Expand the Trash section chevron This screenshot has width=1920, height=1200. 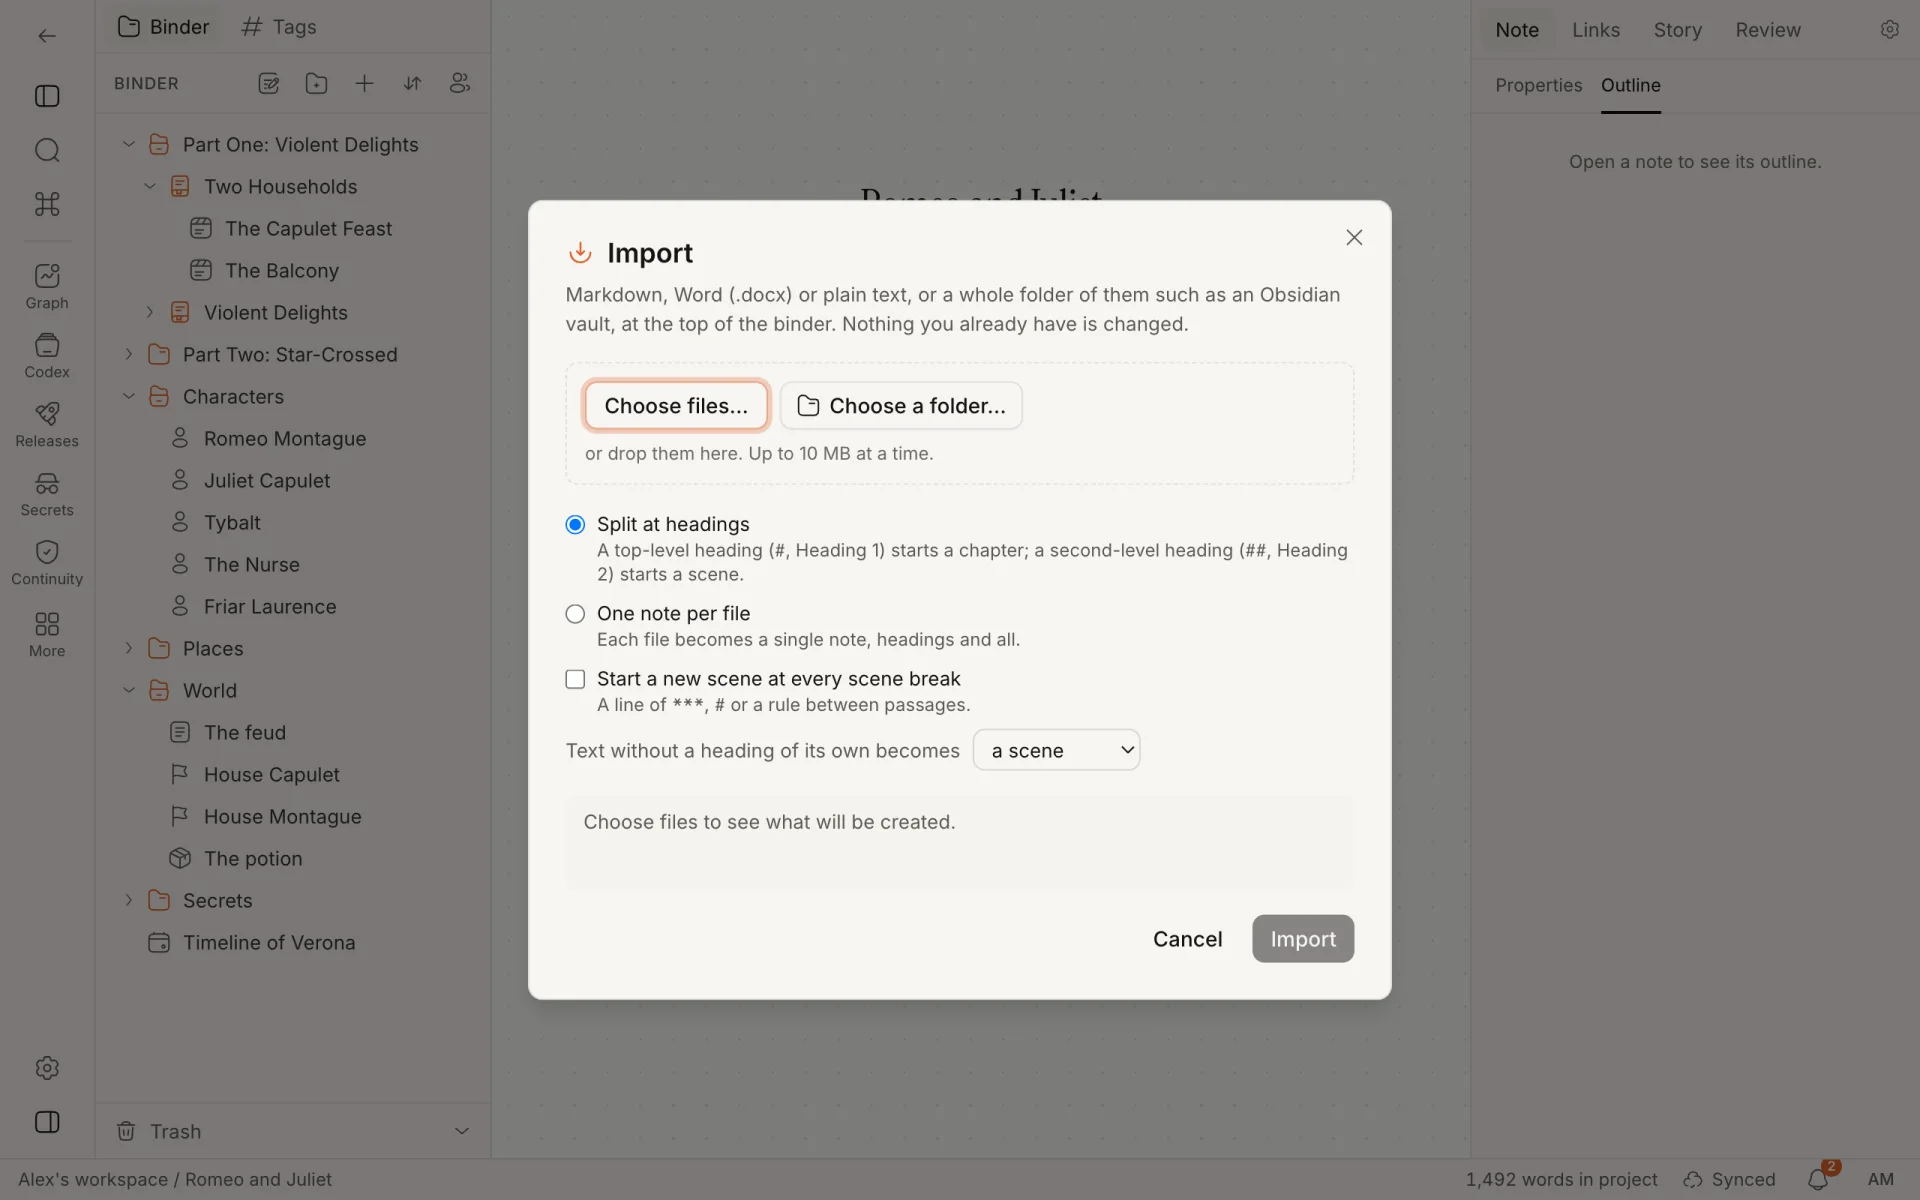point(462,1132)
